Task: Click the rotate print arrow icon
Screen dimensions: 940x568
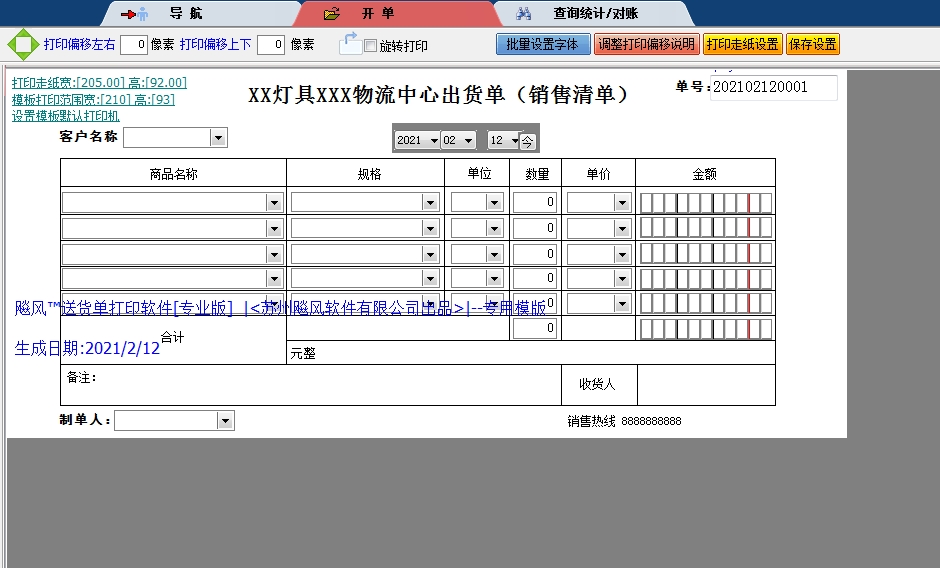Action: [350, 43]
